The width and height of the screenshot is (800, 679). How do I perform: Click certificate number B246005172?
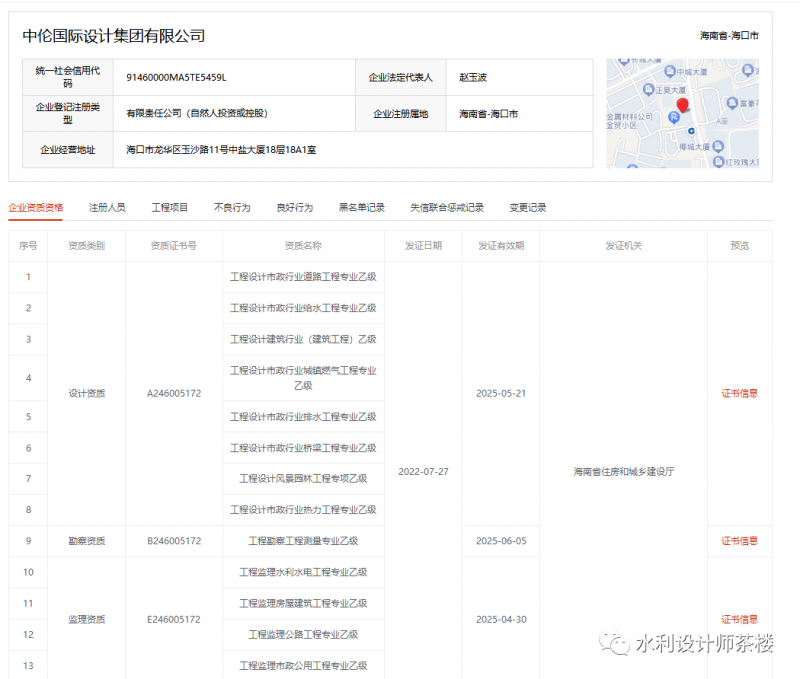[174, 541]
